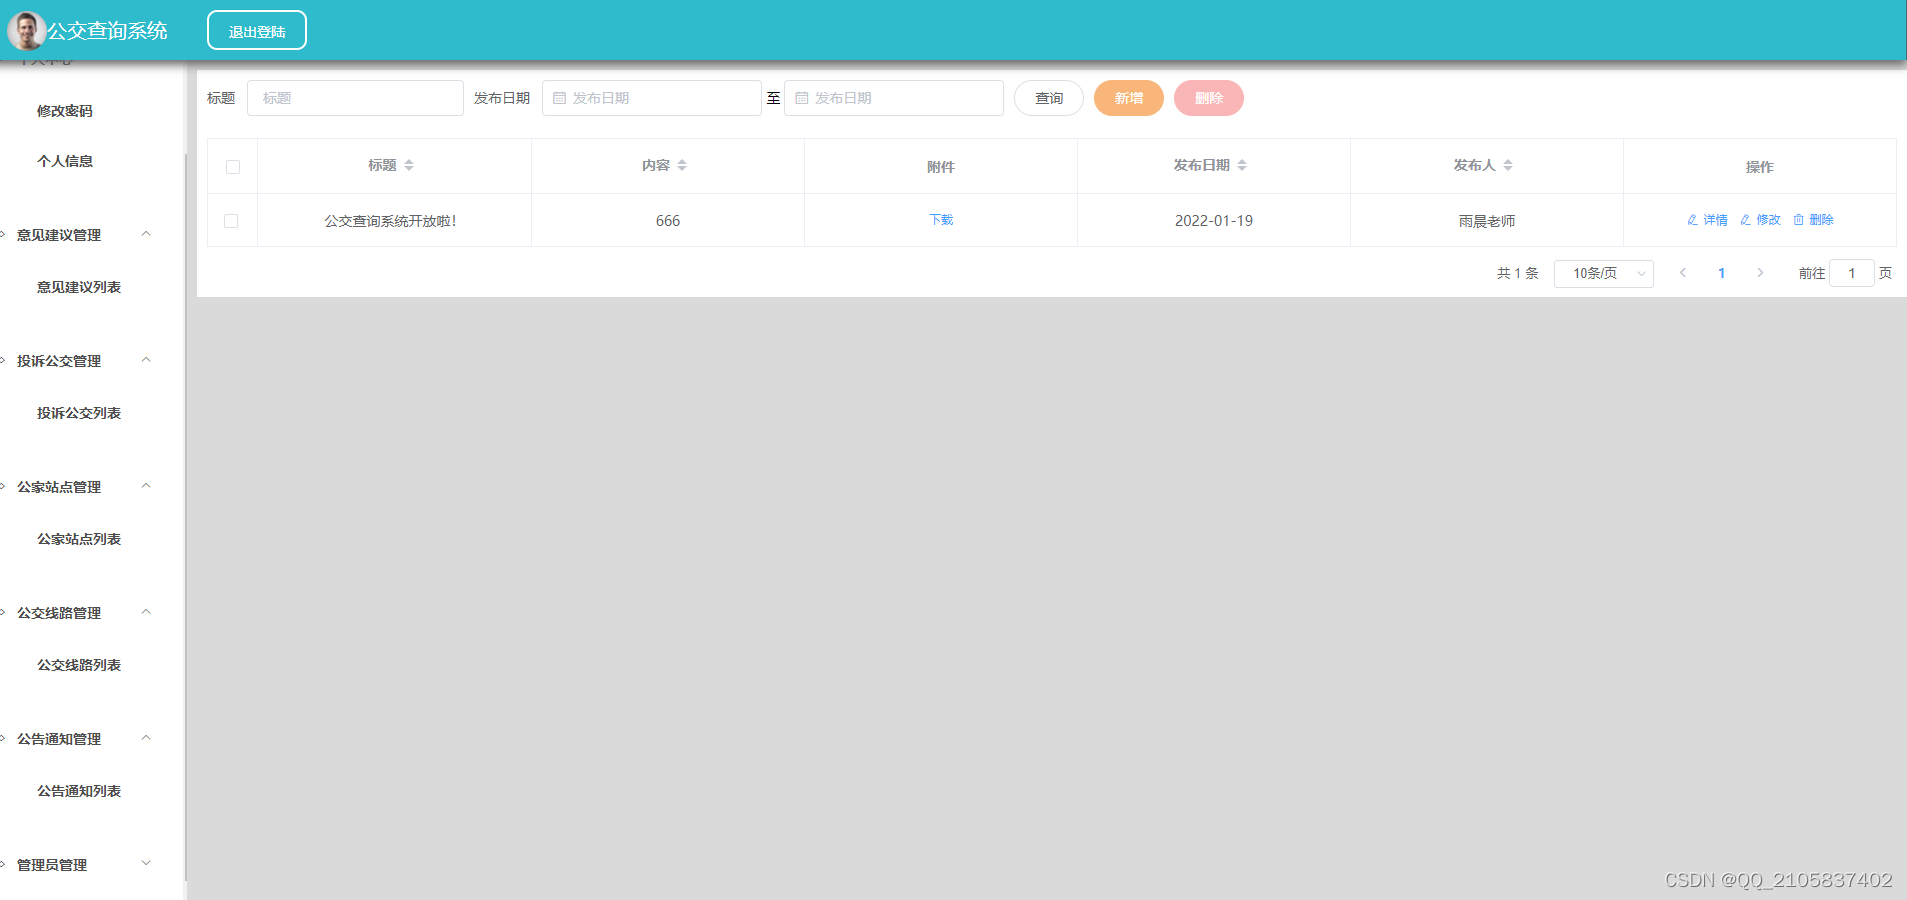Click the user avatar in the header
This screenshot has width=1907, height=900.
(x=26, y=31)
